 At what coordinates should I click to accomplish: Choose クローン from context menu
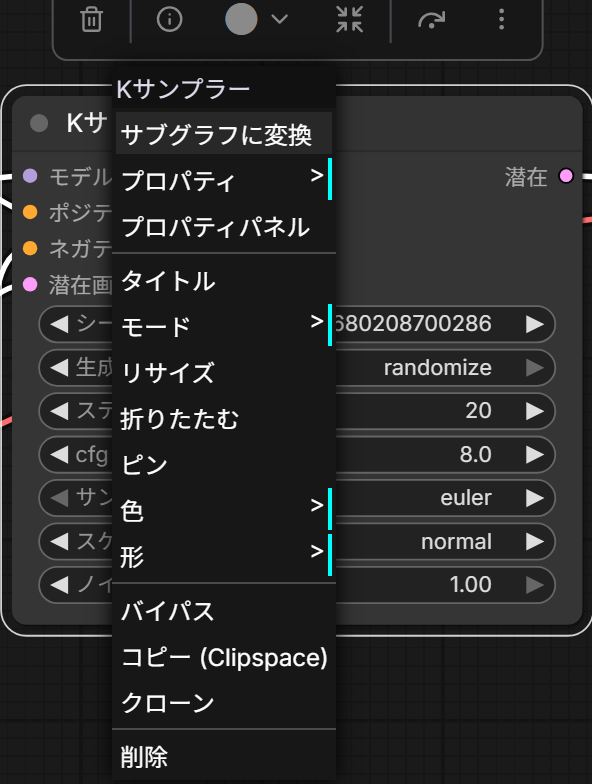click(224, 702)
